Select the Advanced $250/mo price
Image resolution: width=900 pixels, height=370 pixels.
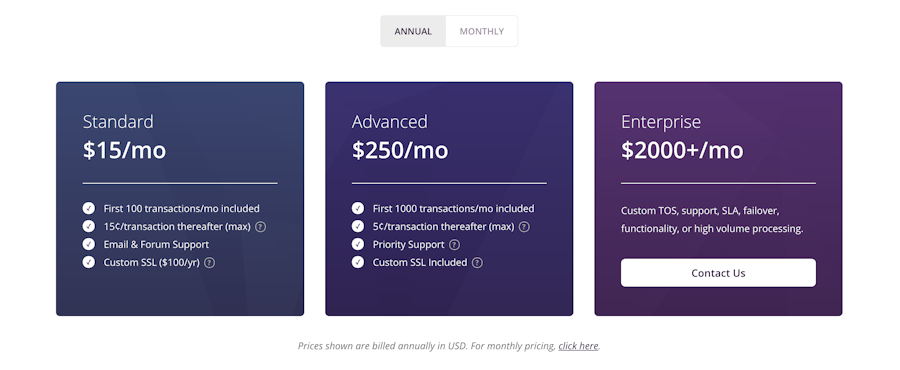coord(400,150)
